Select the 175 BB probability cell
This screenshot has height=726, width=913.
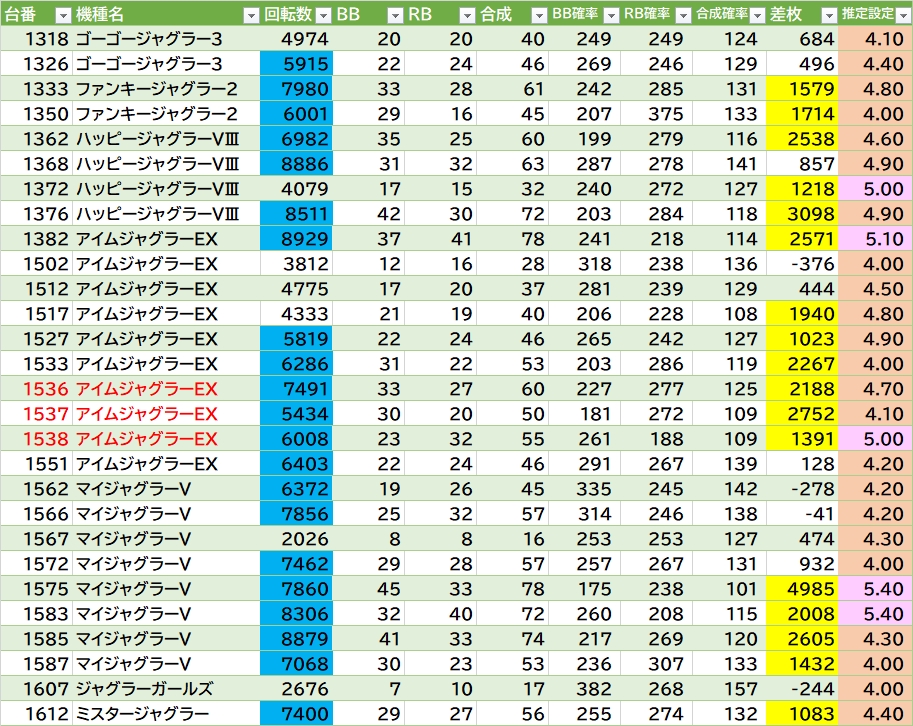584,590
